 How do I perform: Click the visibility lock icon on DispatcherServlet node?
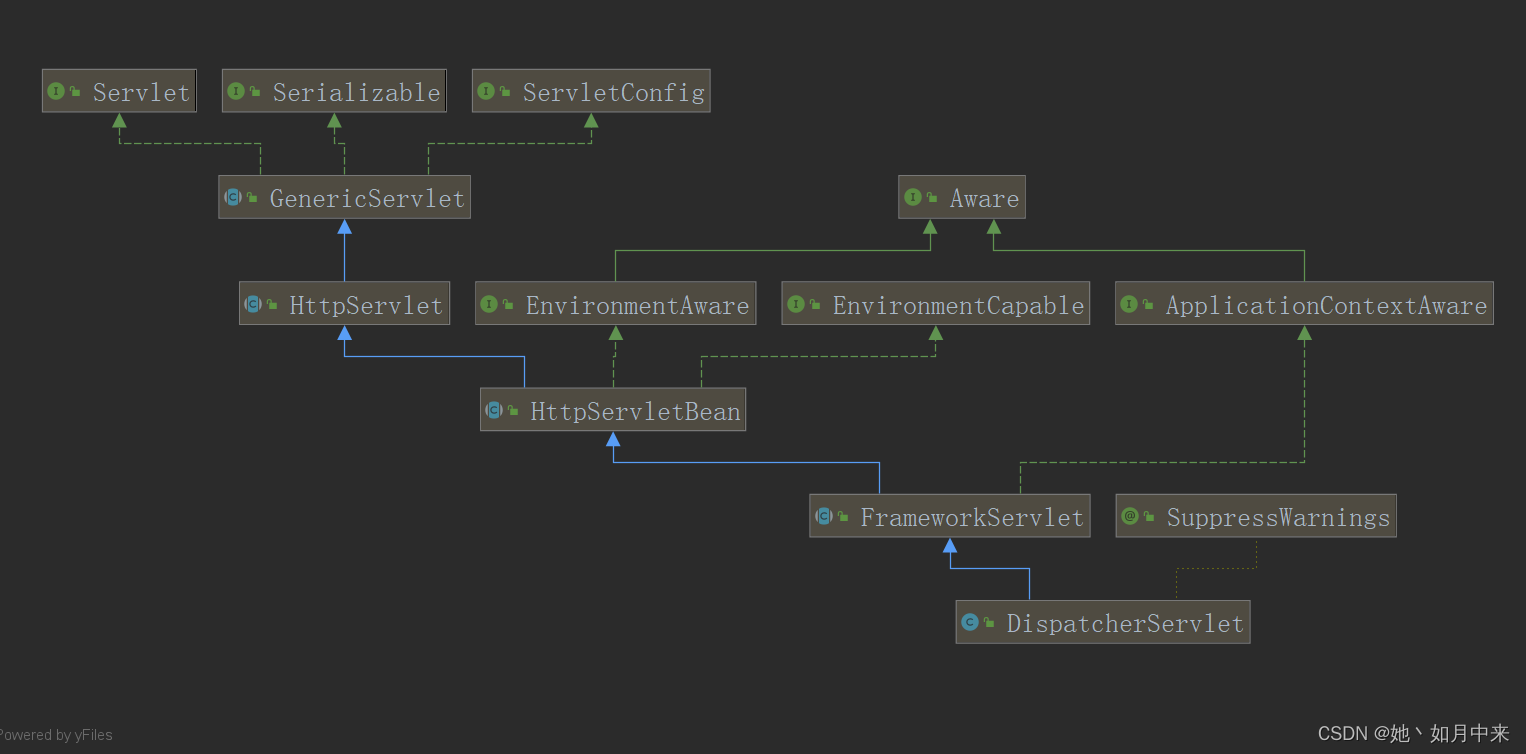[988, 622]
